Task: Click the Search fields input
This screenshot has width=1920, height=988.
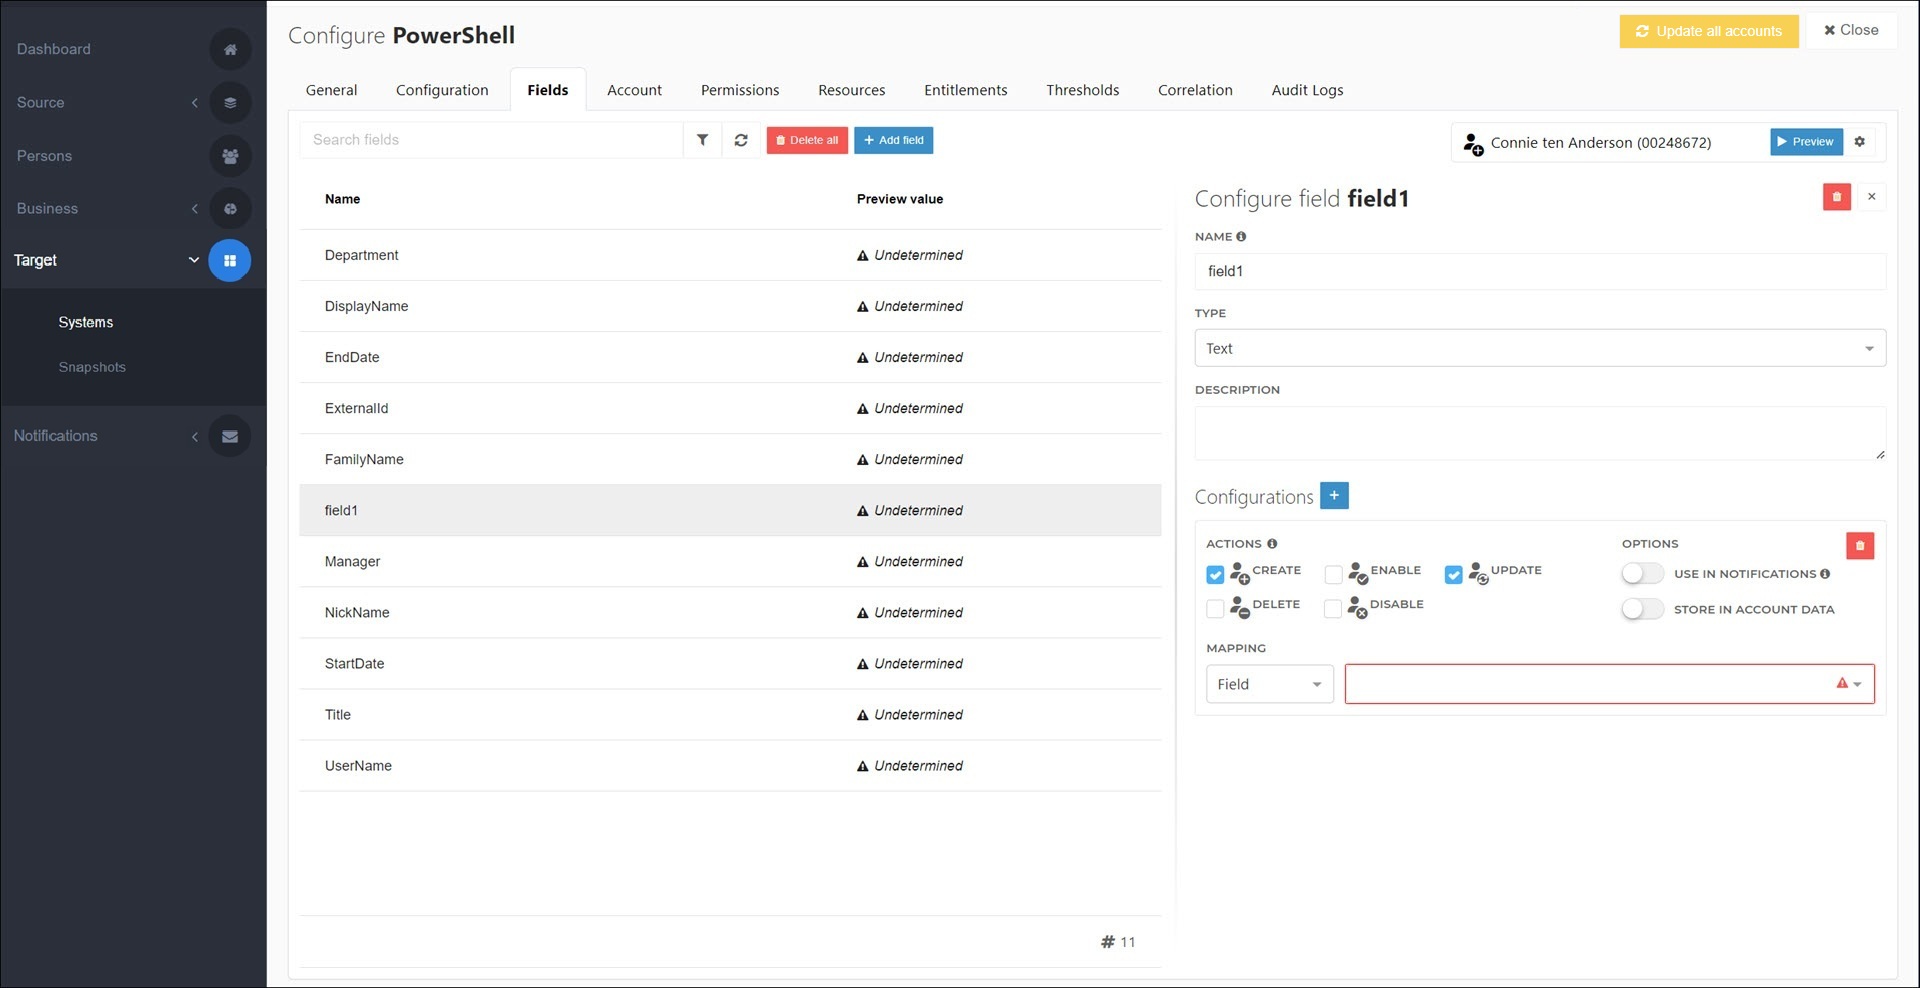Action: [491, 140]
